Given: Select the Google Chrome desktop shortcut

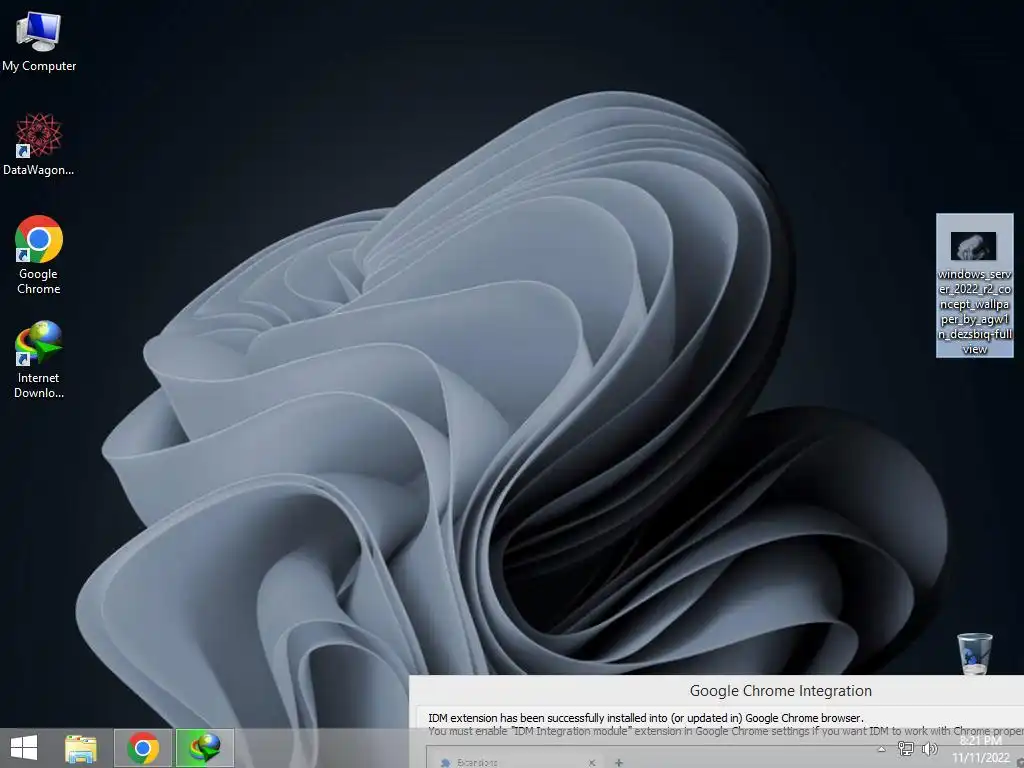Looking at the screenshot, I should point(39,255).
